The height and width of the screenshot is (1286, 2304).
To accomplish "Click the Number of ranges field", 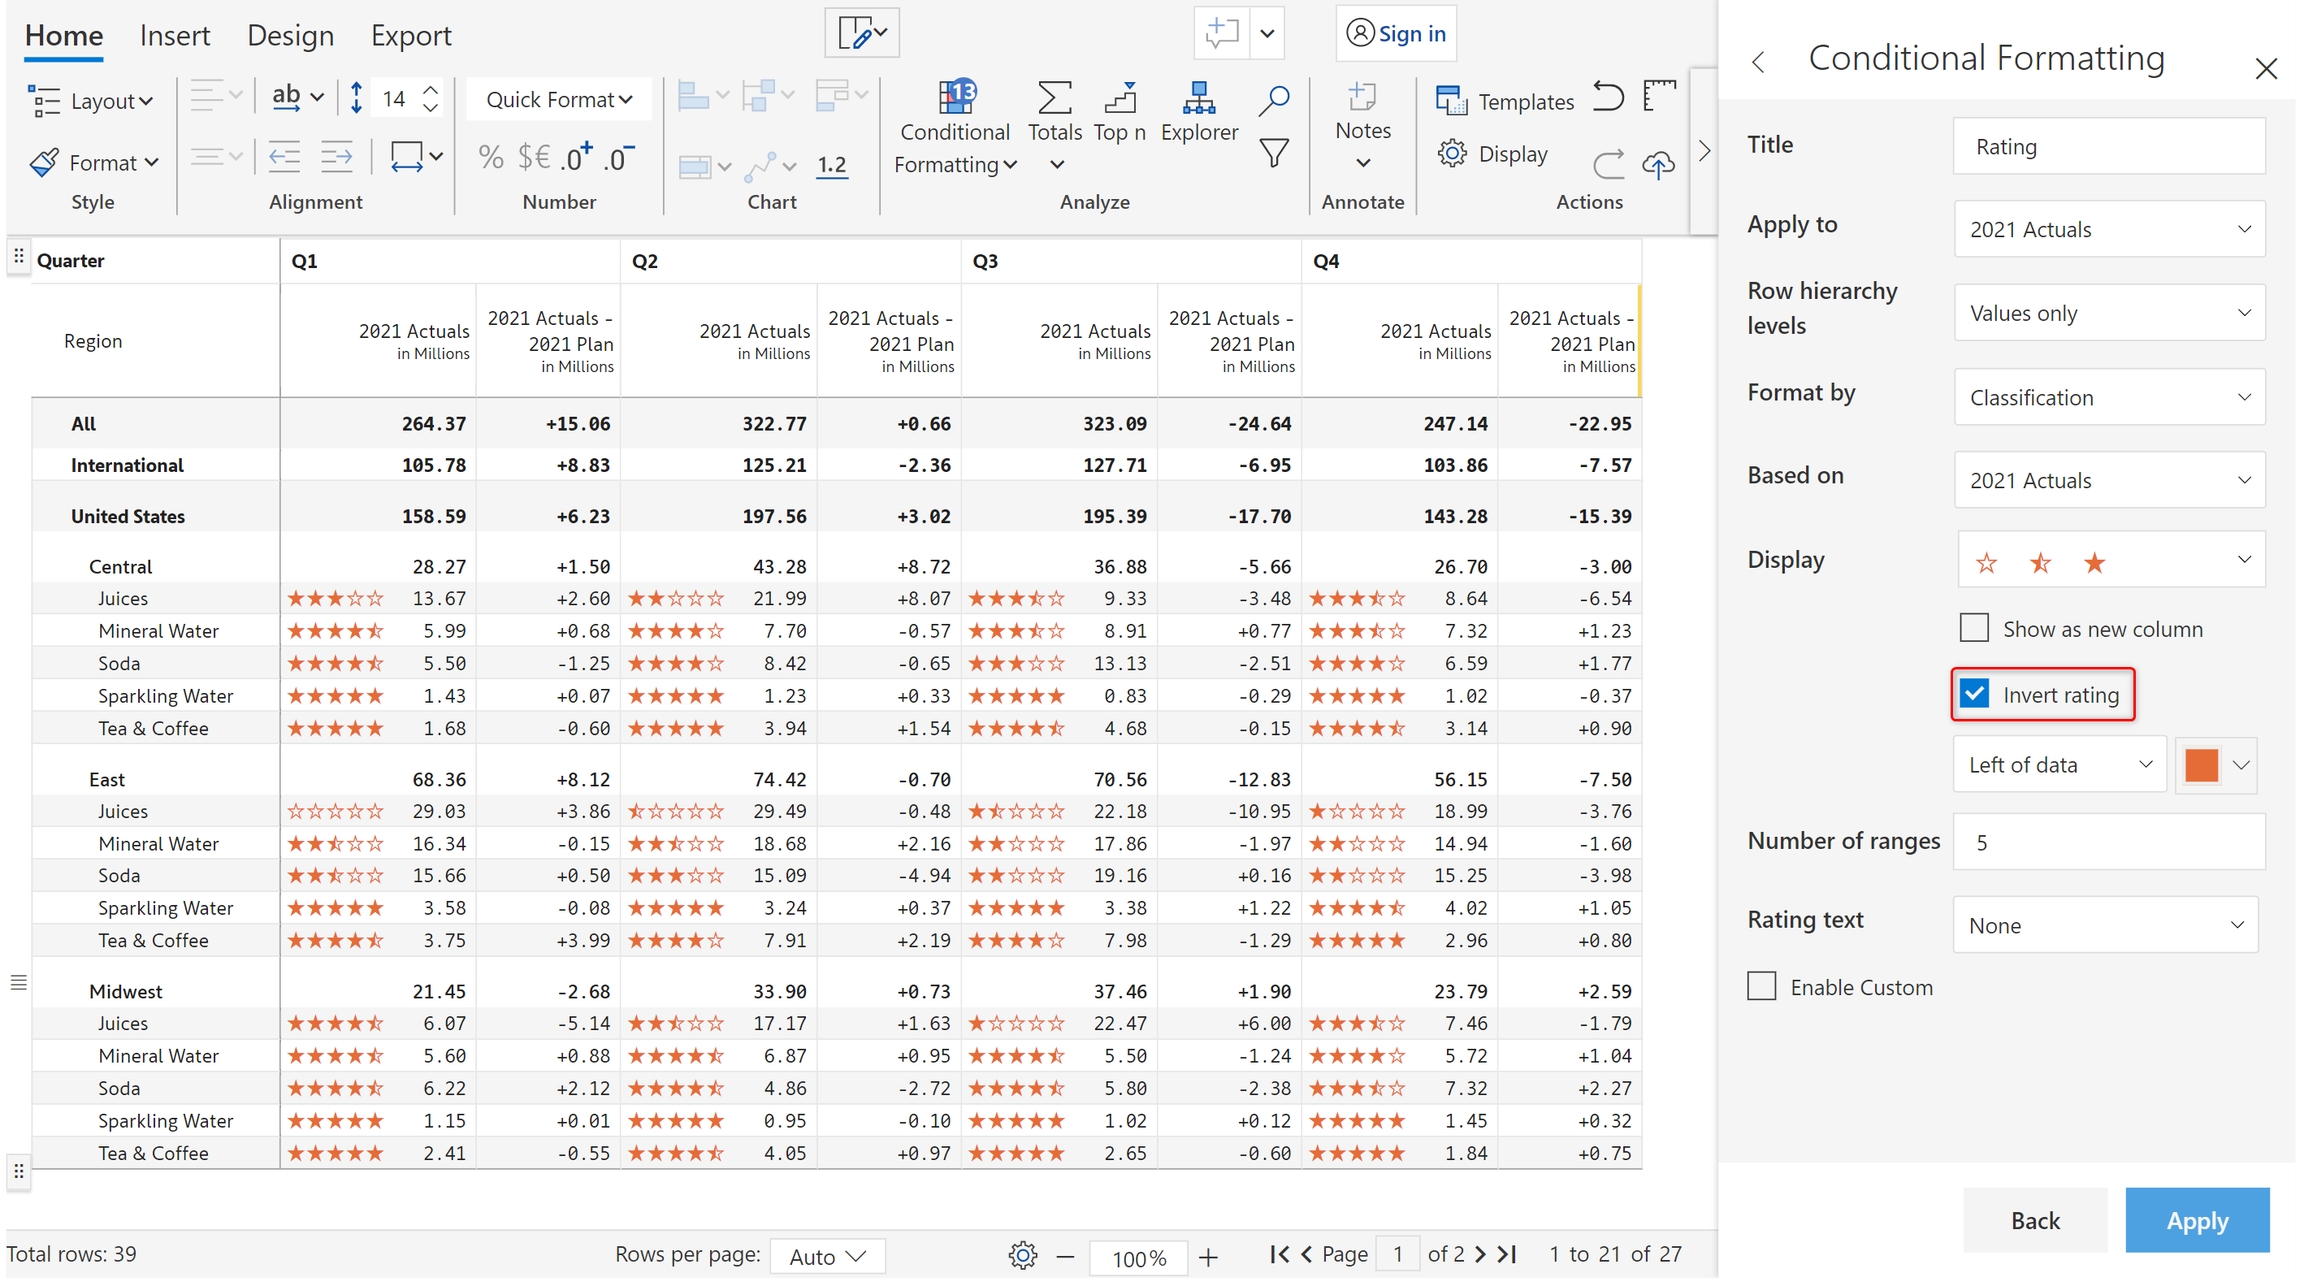I will [x=2109, y=842].
